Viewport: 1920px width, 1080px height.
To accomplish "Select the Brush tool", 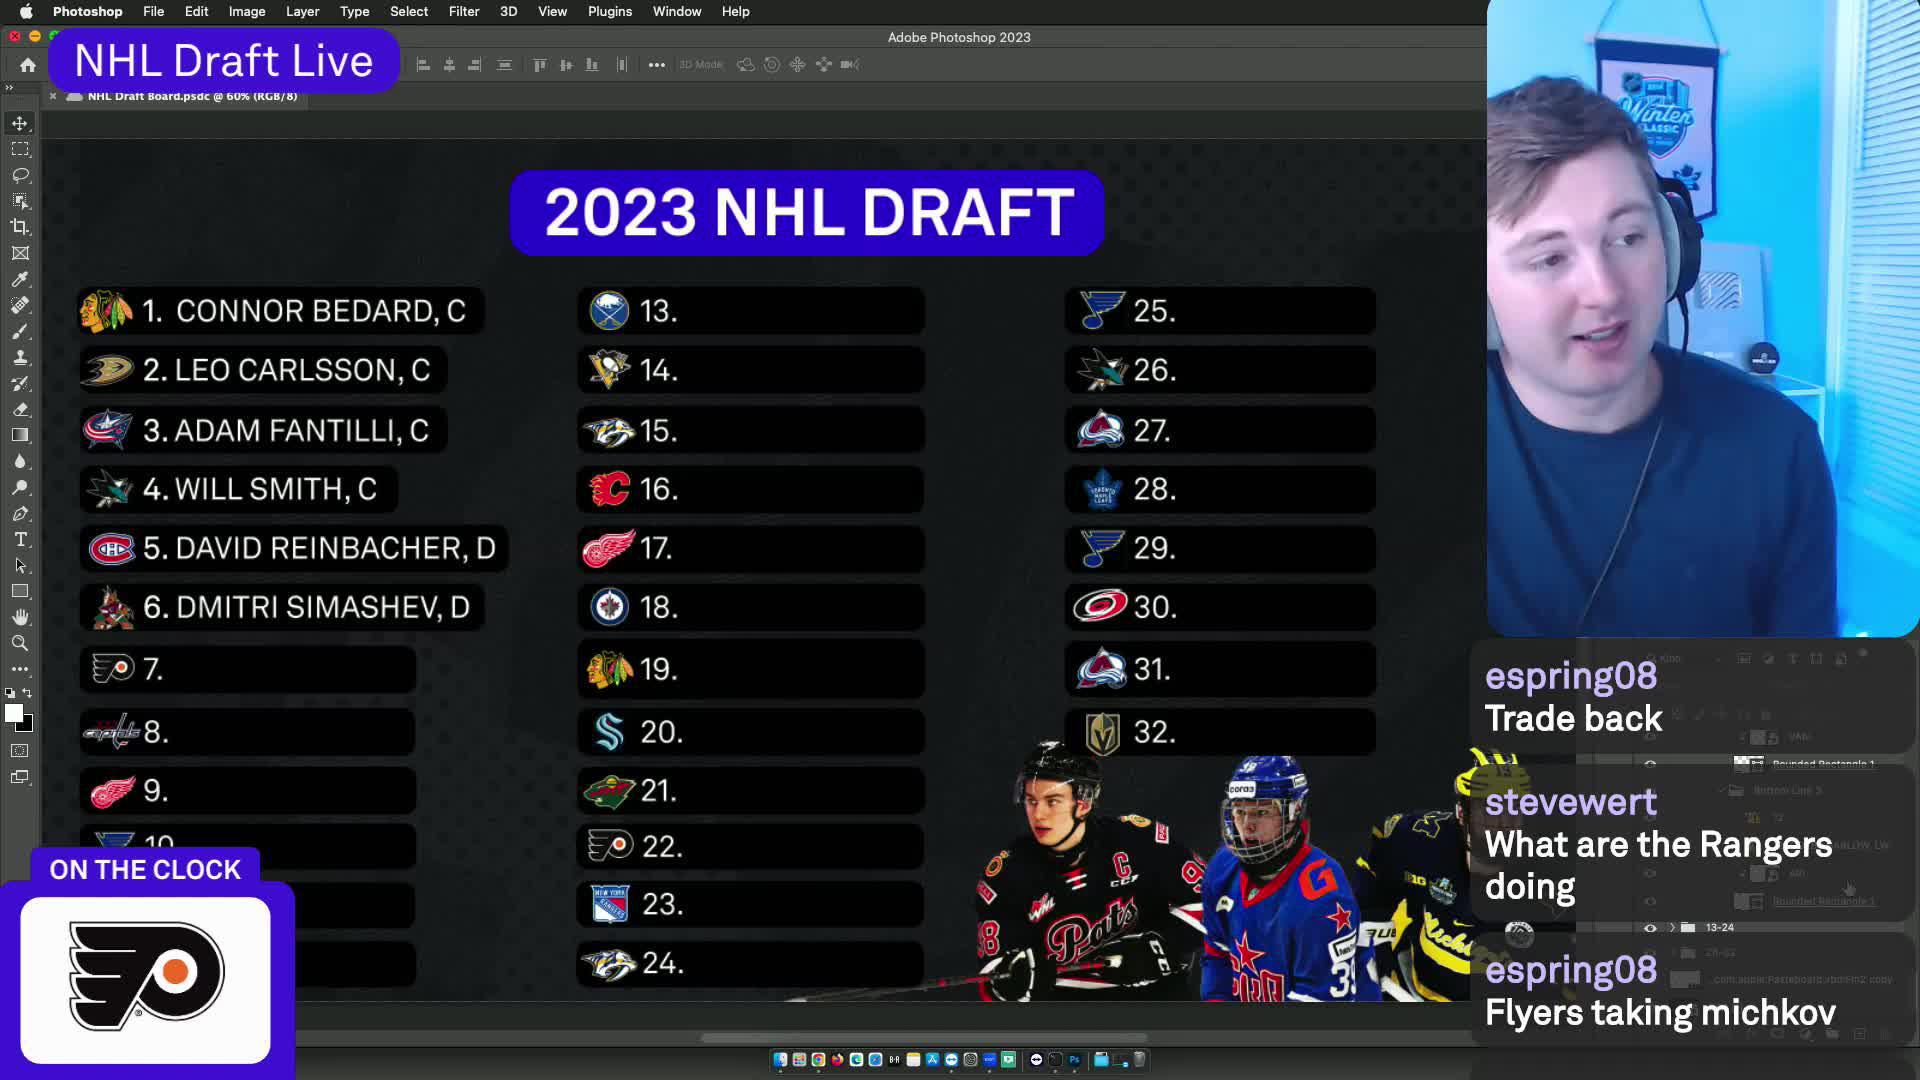I will 20,331.
